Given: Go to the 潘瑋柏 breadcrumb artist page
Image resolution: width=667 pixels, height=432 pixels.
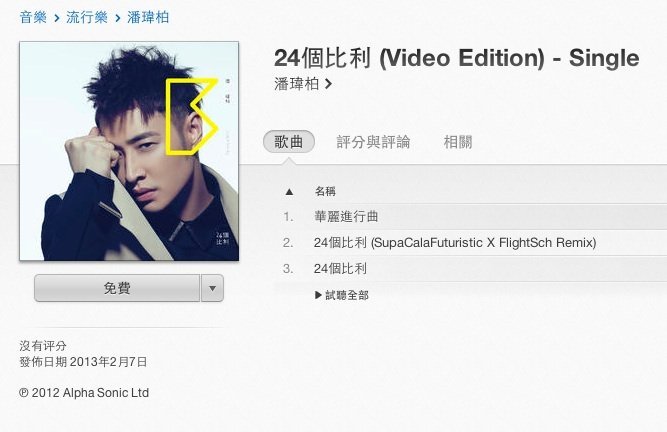Looking at the screenshot, I should (x=148, y=17).
